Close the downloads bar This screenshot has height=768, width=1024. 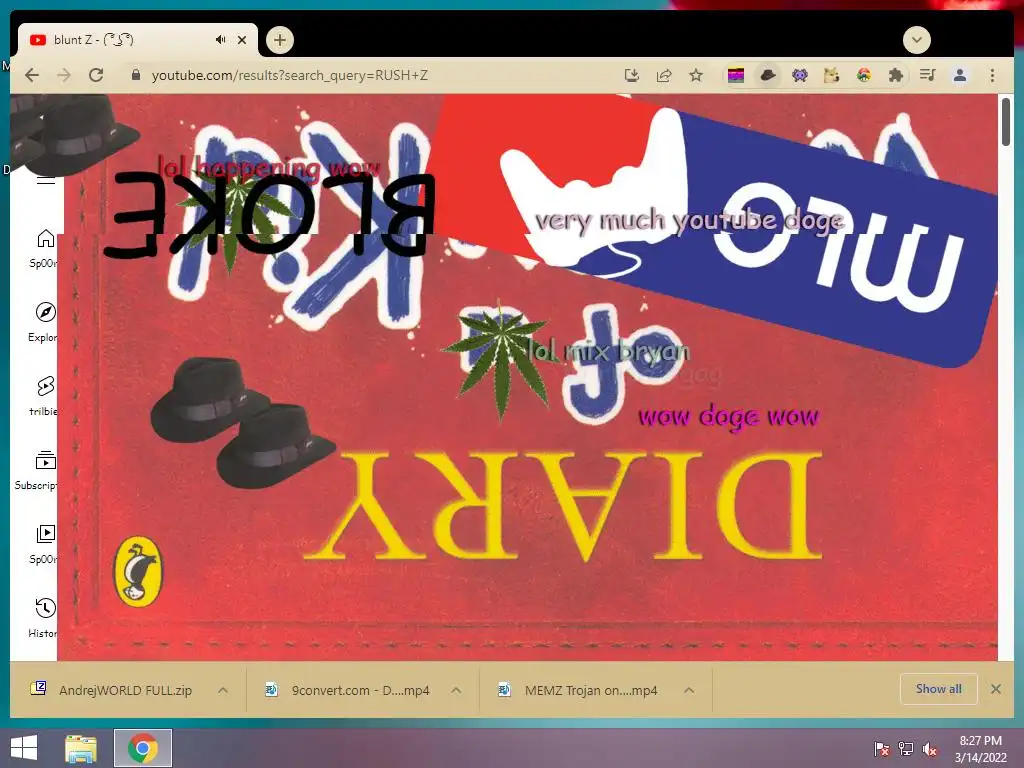[995, 689]
